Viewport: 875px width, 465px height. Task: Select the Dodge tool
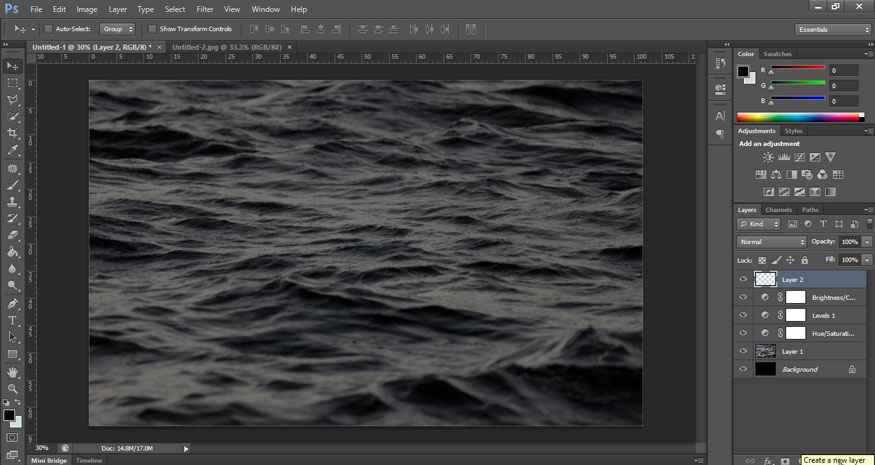coord(12,285)
